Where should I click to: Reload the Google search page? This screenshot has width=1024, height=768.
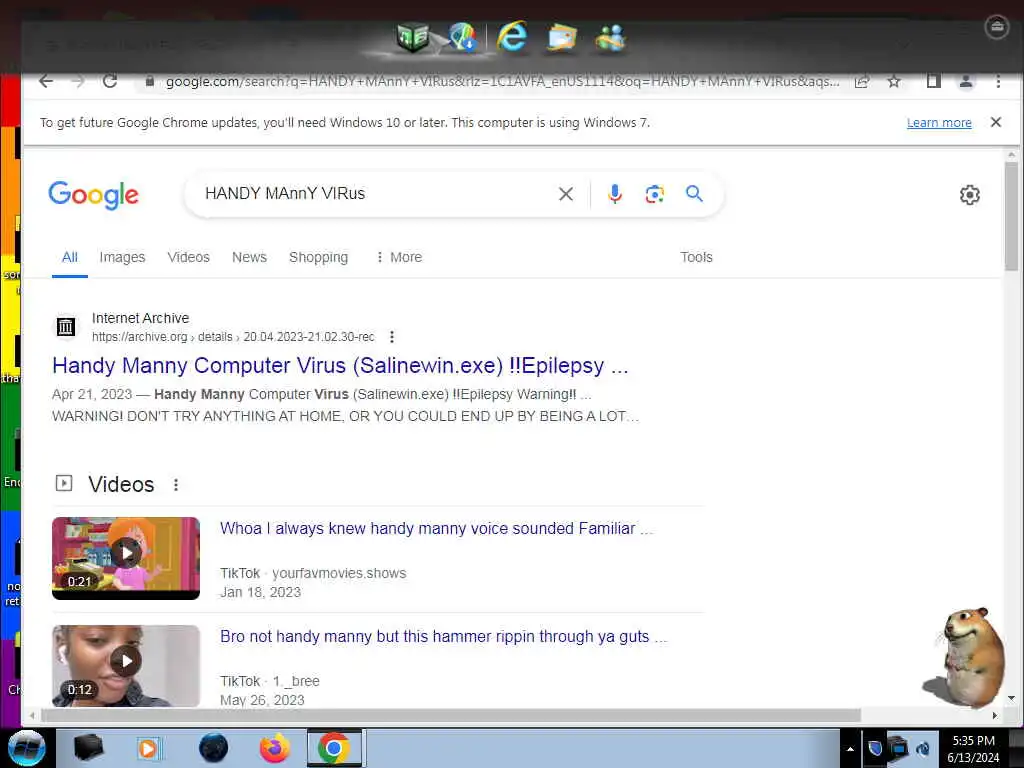point(110,81)
